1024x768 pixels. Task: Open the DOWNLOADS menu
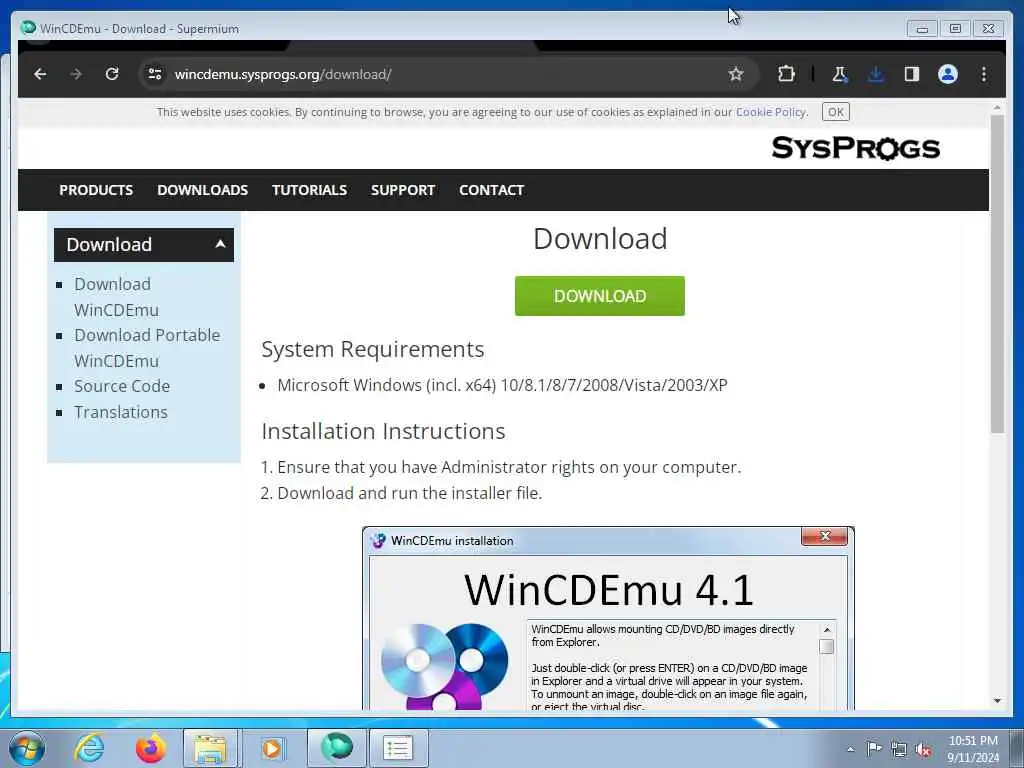pyautogui.click(x=202, y=190)
